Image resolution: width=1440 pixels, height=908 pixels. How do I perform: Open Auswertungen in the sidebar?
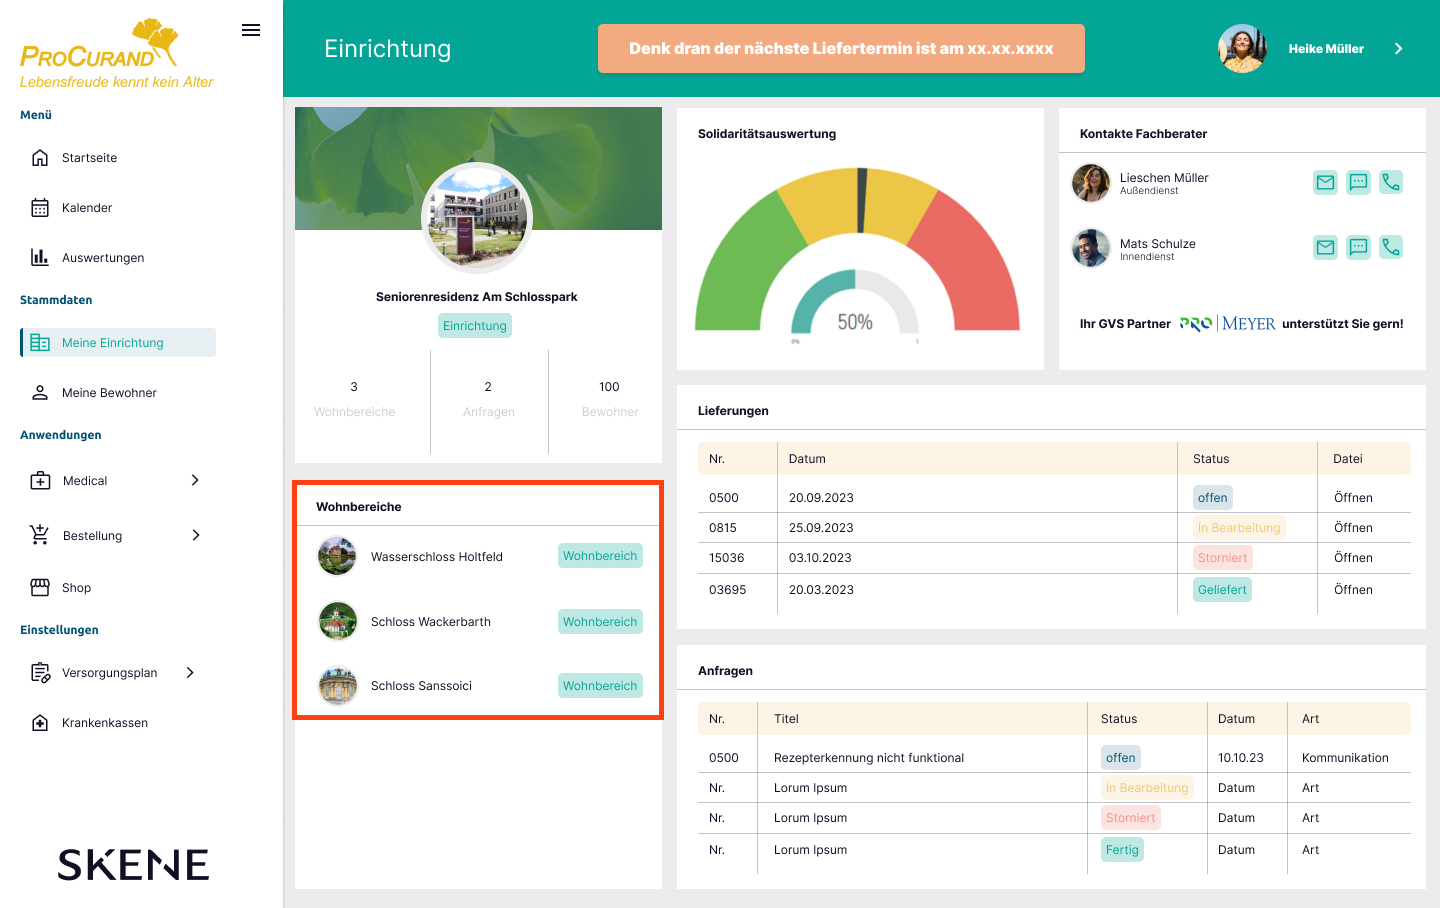103,258
